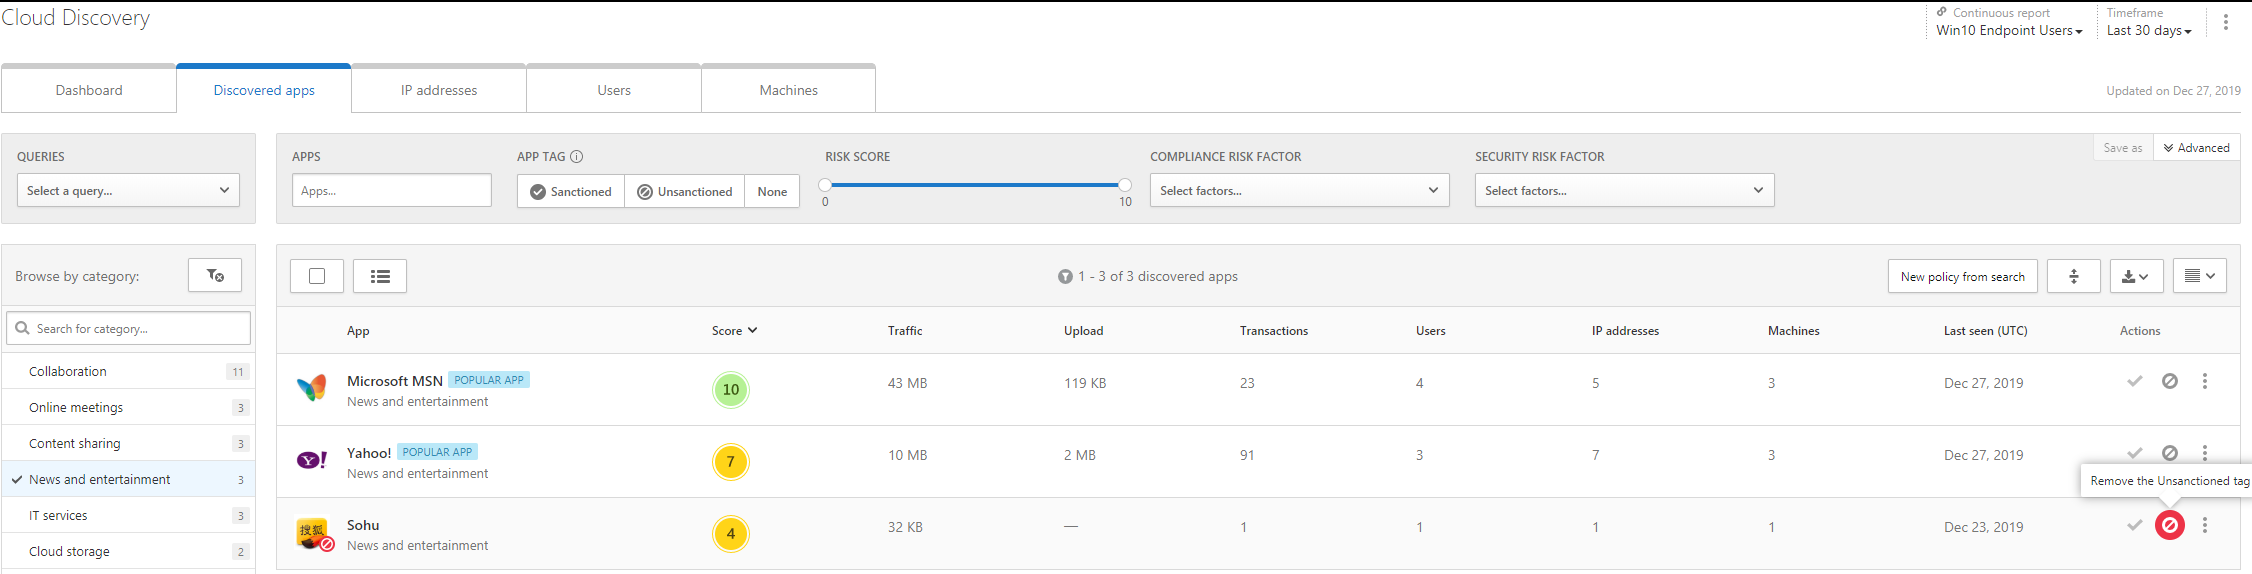Remove the Unsanctioned tag from Sohu
The image size is (2252, 574).
coord(2169,525)
